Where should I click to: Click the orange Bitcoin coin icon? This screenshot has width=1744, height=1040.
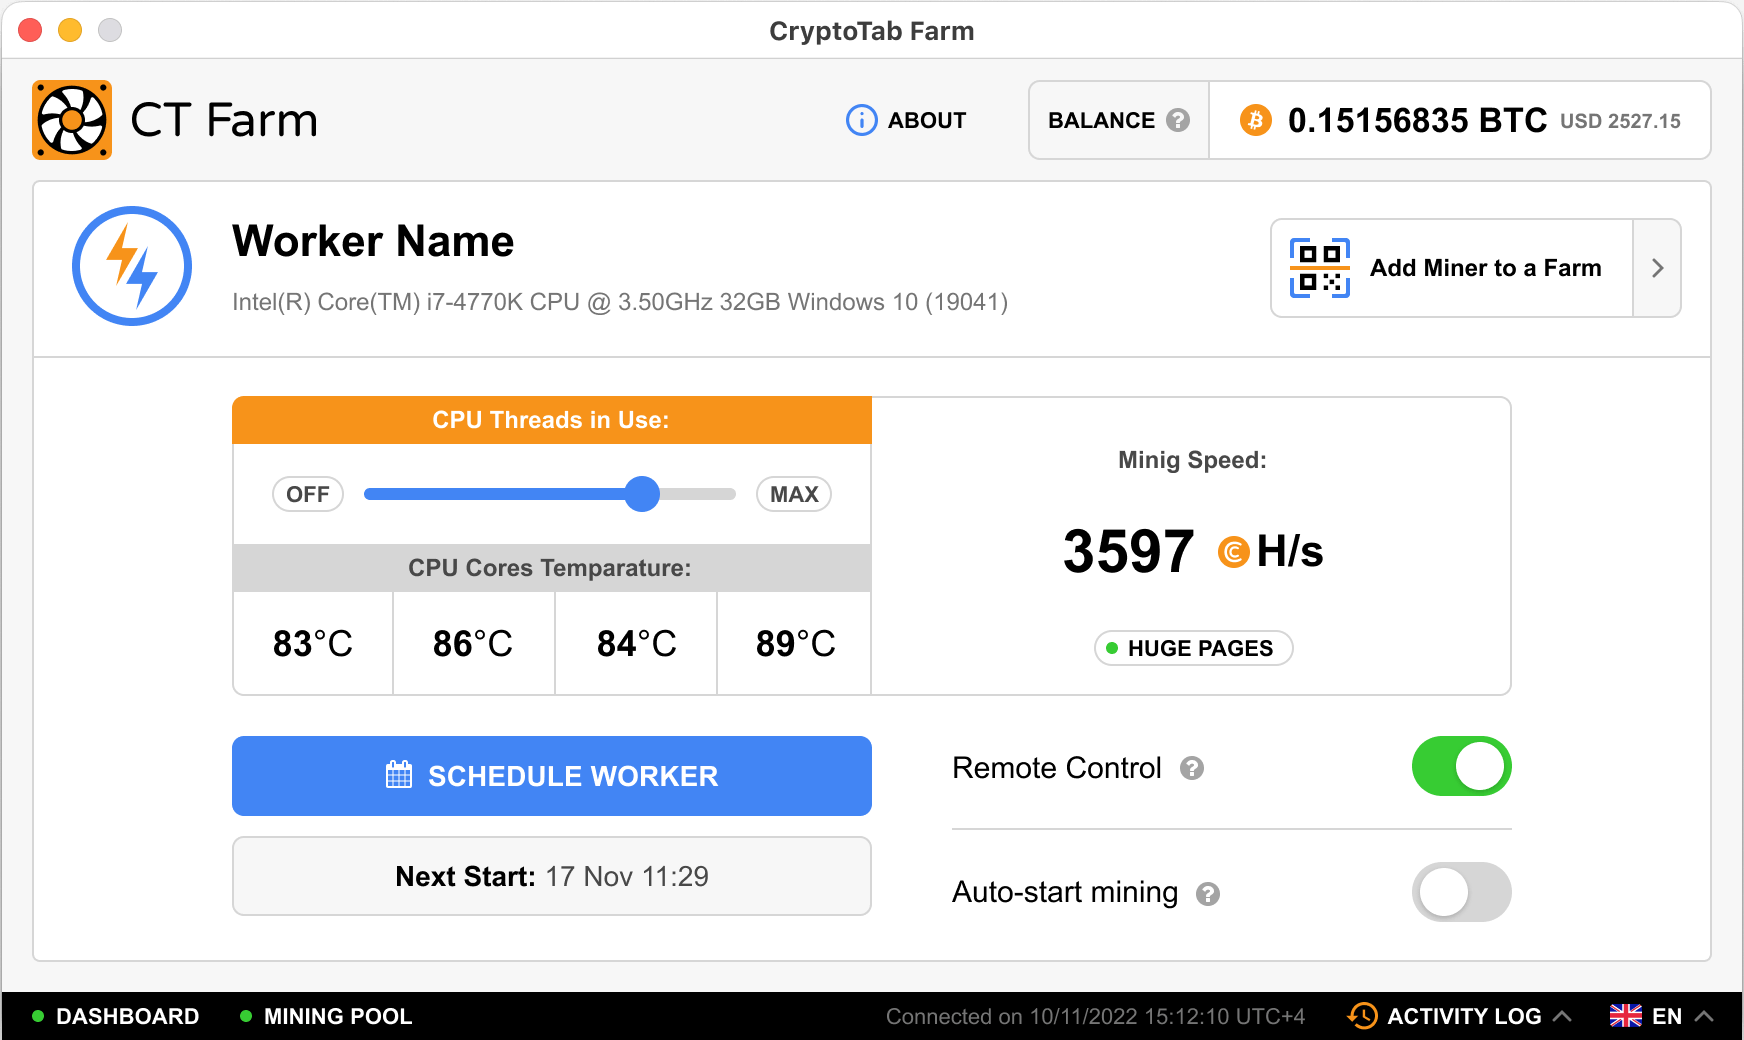(1256, 120)
